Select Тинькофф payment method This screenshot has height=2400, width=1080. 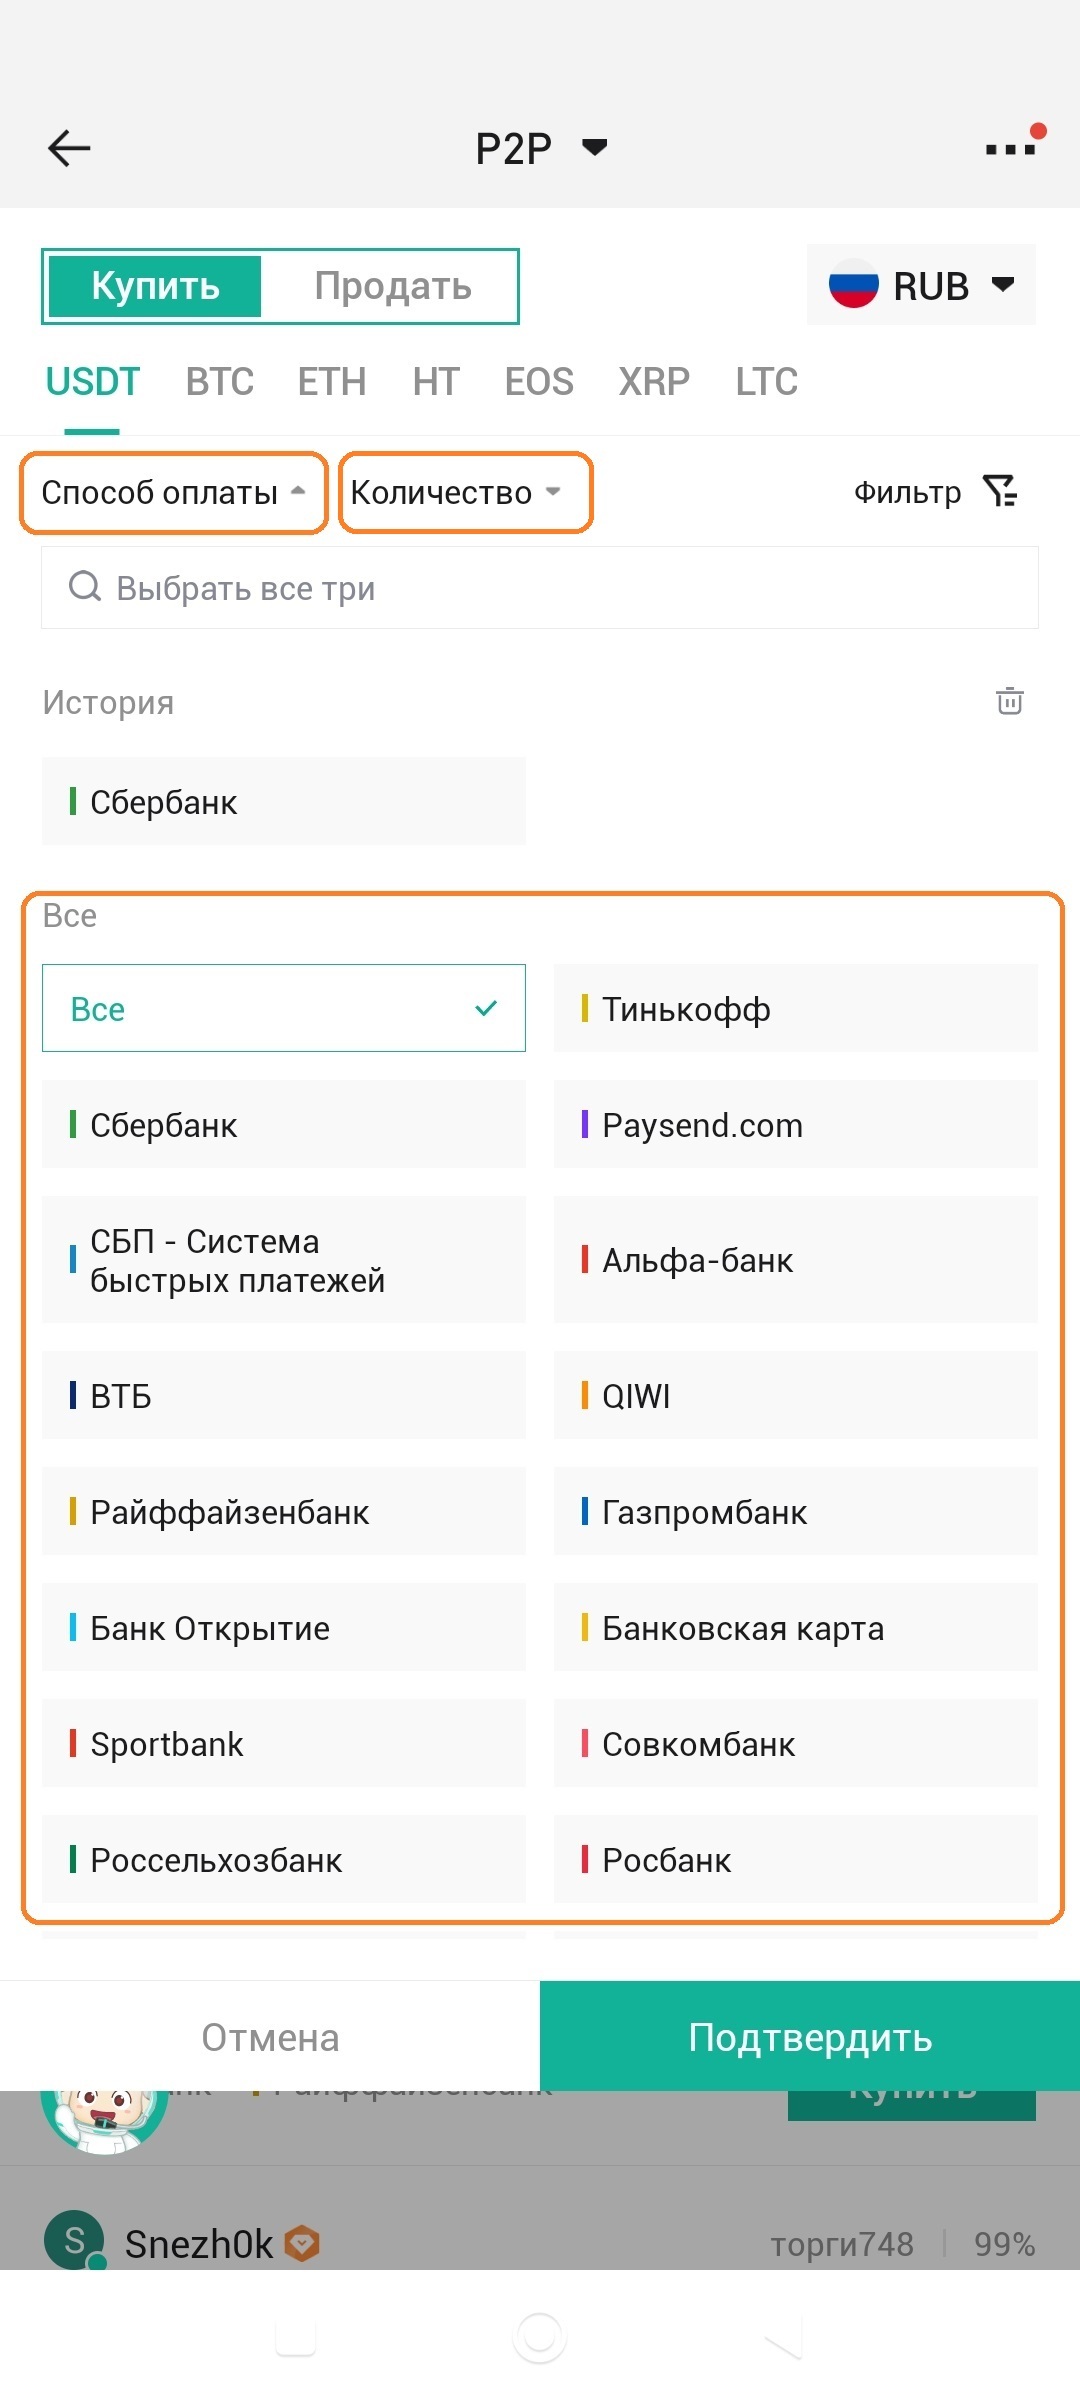coord(795,1008)
